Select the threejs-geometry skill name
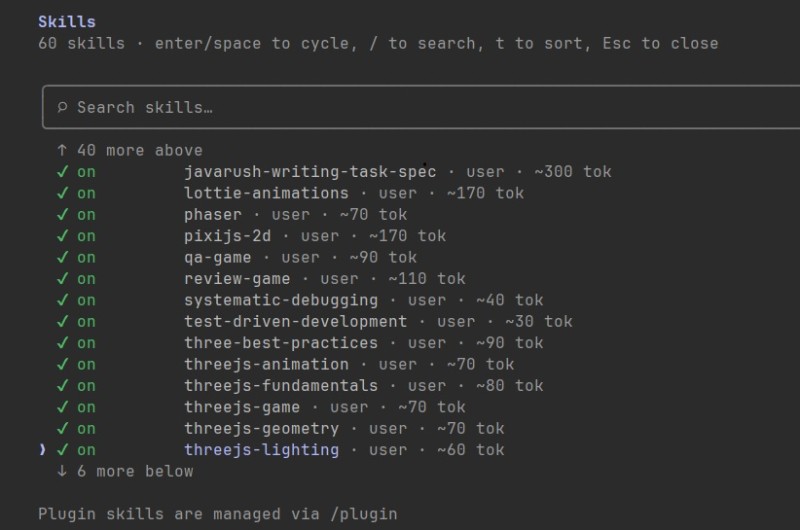The image size is (800, 530). [261, 429]
